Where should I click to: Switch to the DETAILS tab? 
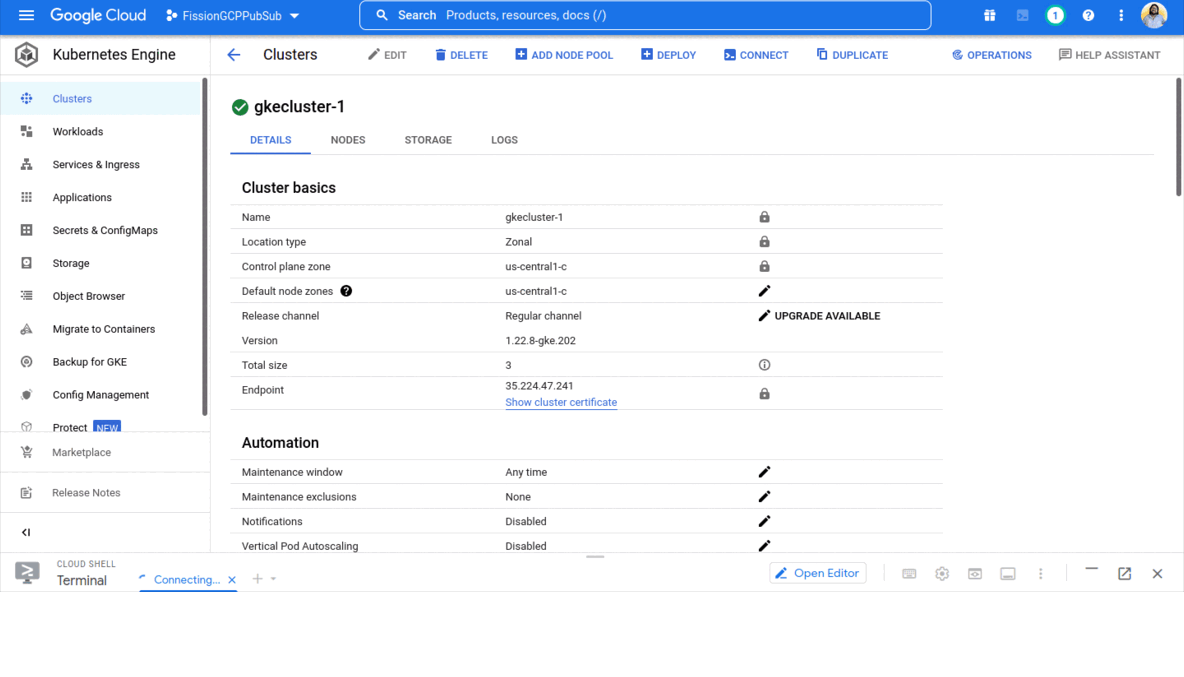point(270,140)
